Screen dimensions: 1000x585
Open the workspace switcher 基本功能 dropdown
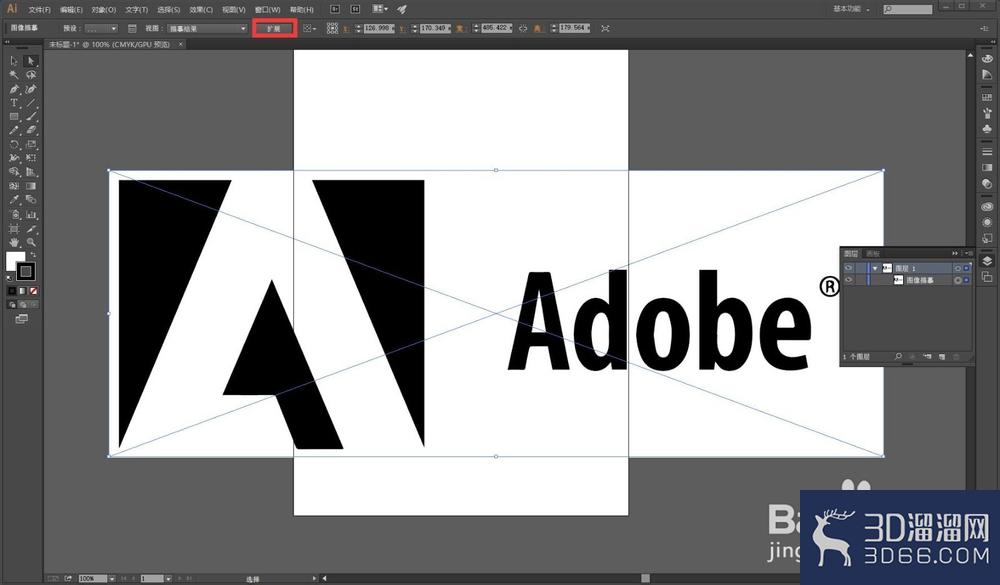851,9
